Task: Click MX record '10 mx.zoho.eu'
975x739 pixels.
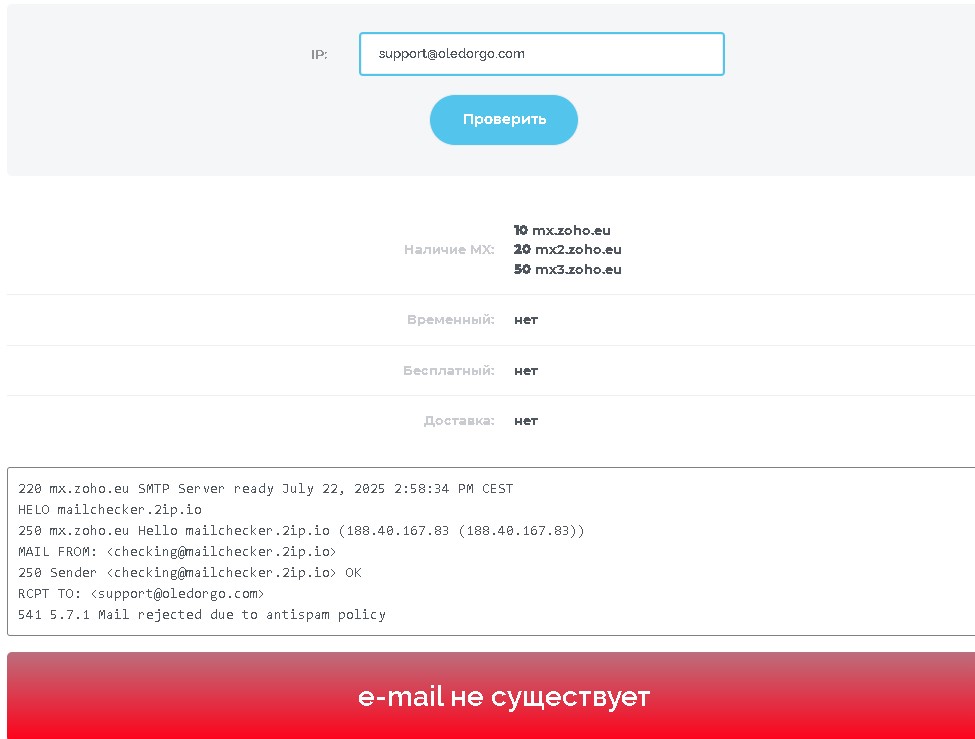Action: click(x=562, y=230)
